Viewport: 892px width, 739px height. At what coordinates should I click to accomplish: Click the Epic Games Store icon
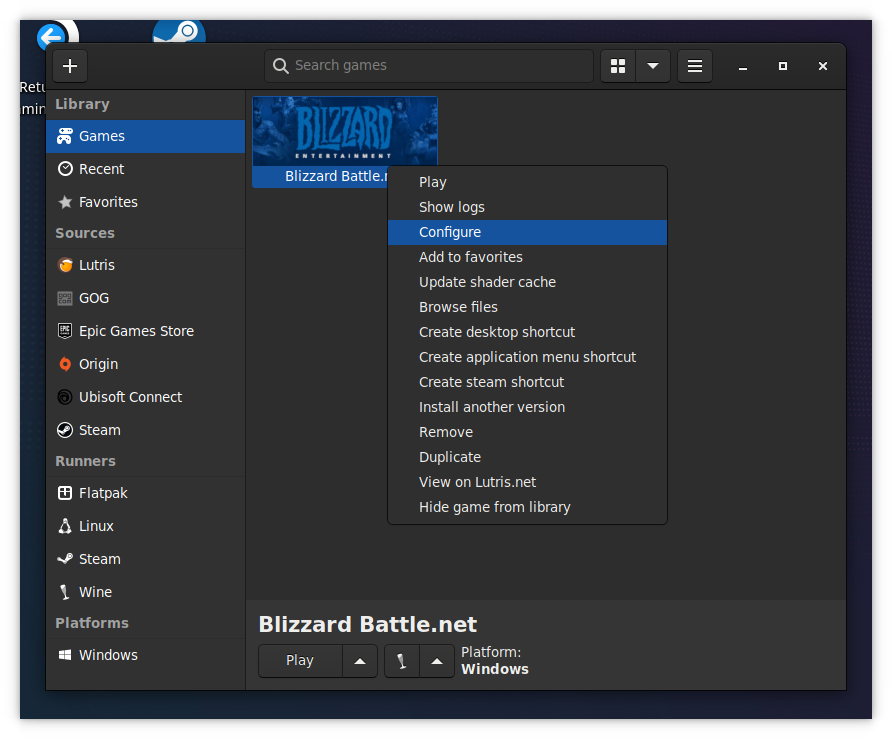click(x=65, y=331)
